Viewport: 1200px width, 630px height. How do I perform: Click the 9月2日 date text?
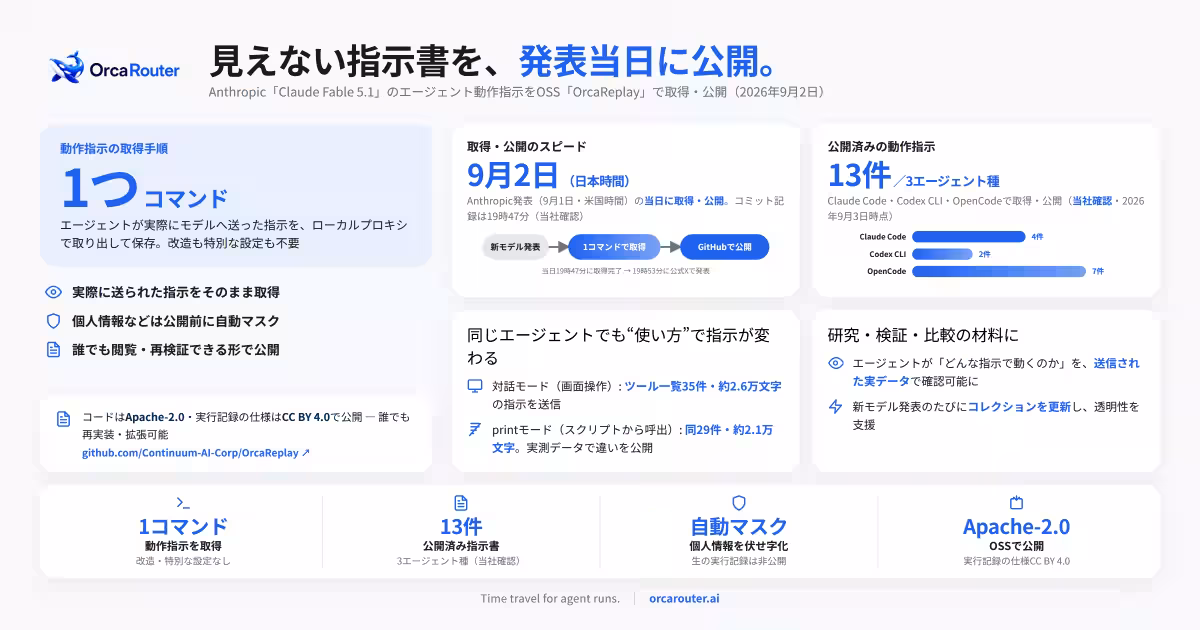(512, 176)
